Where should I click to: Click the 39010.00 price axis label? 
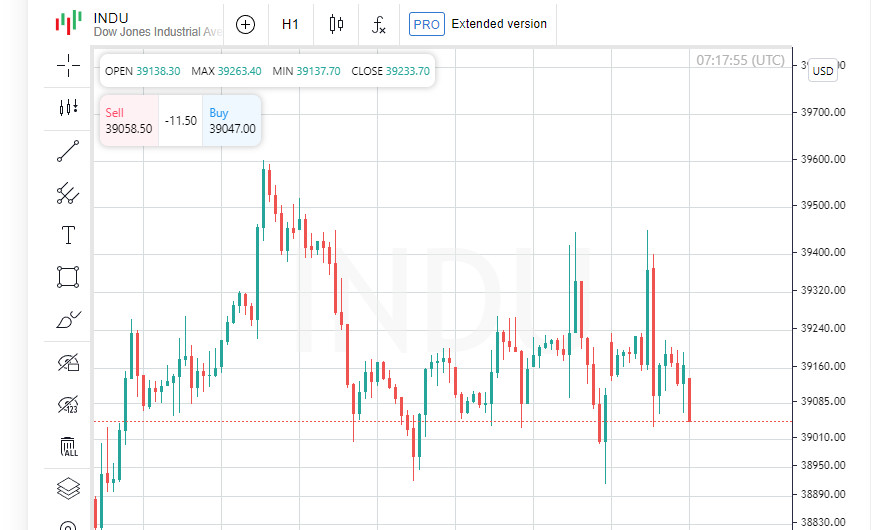pos(823,437)
